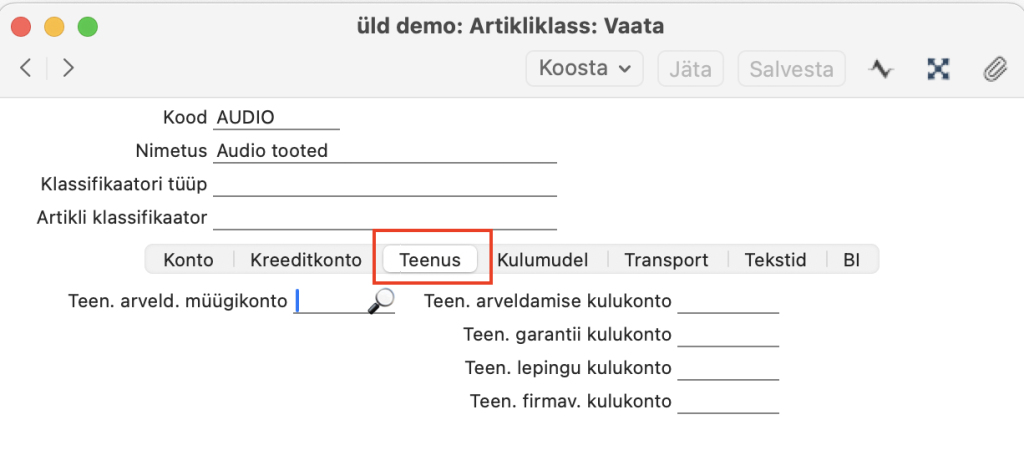
Task: Show the Tekstid tab
Action: coord(775,260)
